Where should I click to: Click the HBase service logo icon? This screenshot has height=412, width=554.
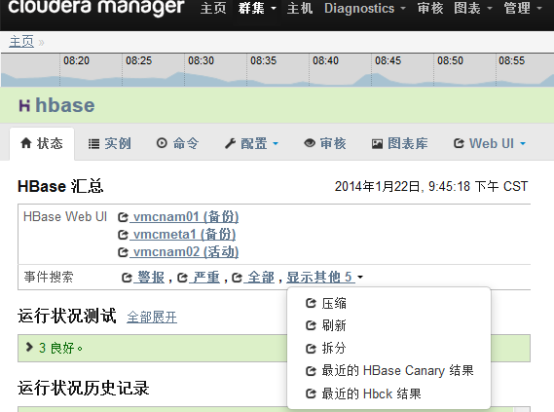pyautogui.click(x=24, y=105)
